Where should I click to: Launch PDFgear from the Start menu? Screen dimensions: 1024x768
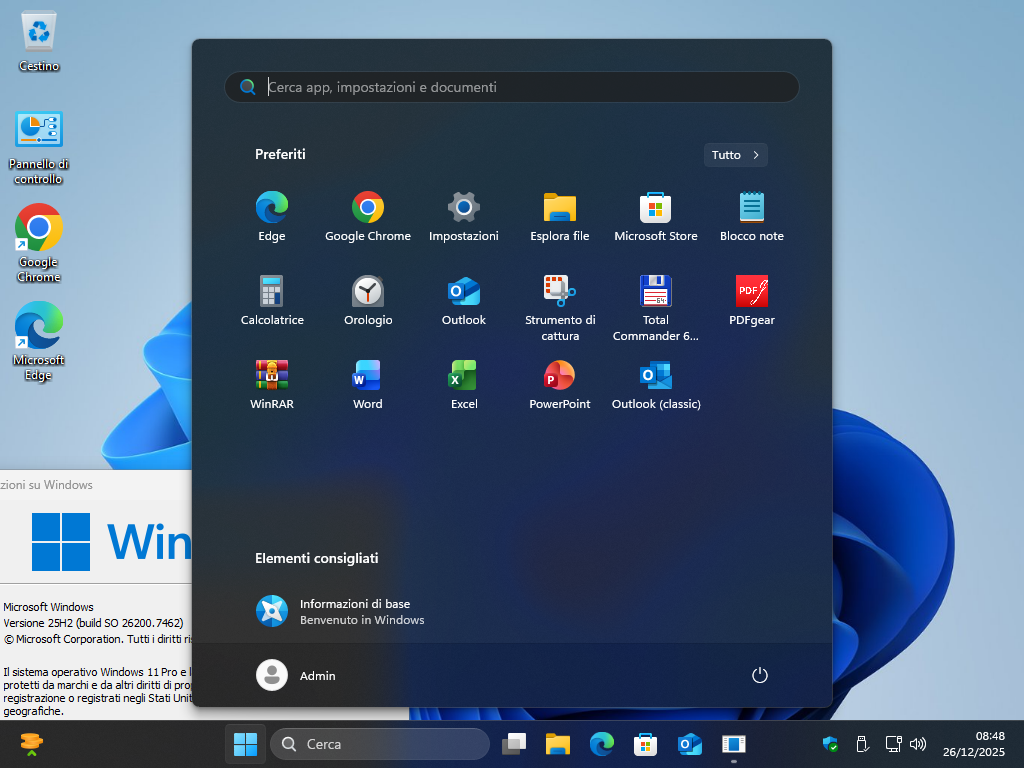(x=752, y=300)
